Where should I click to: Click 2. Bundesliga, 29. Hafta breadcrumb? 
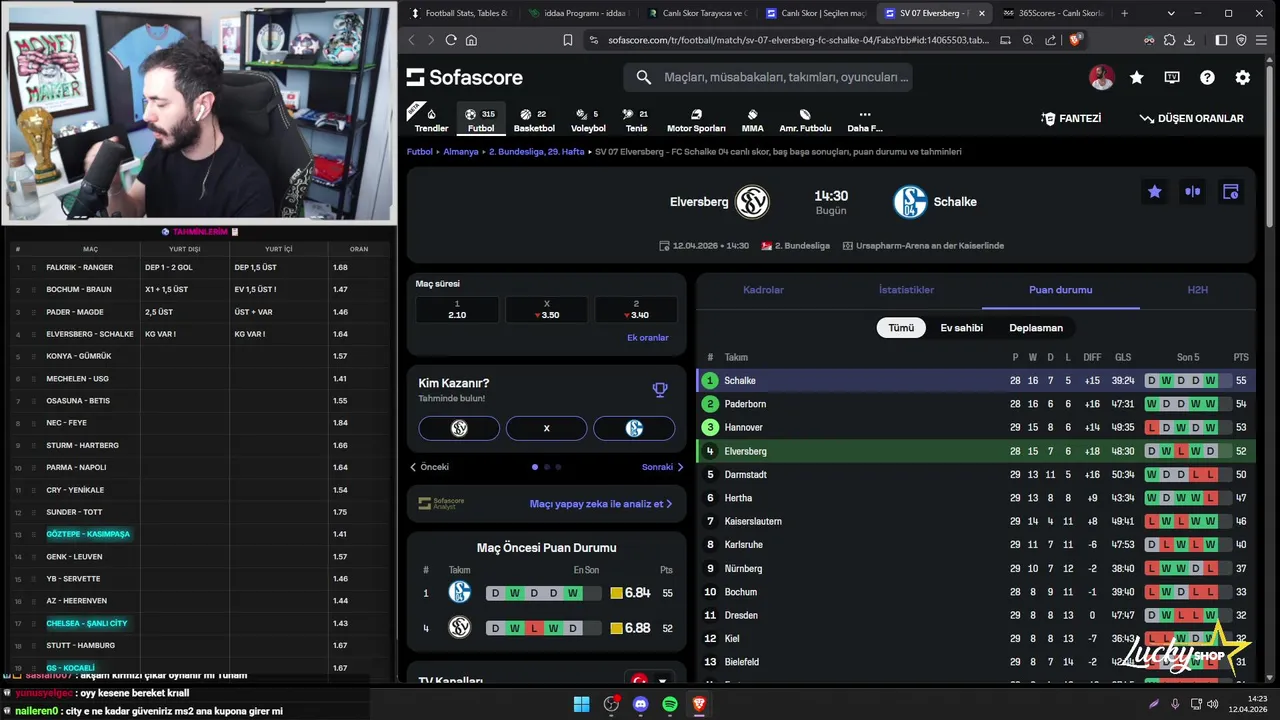pyautogui.click(x=536, y=152)
